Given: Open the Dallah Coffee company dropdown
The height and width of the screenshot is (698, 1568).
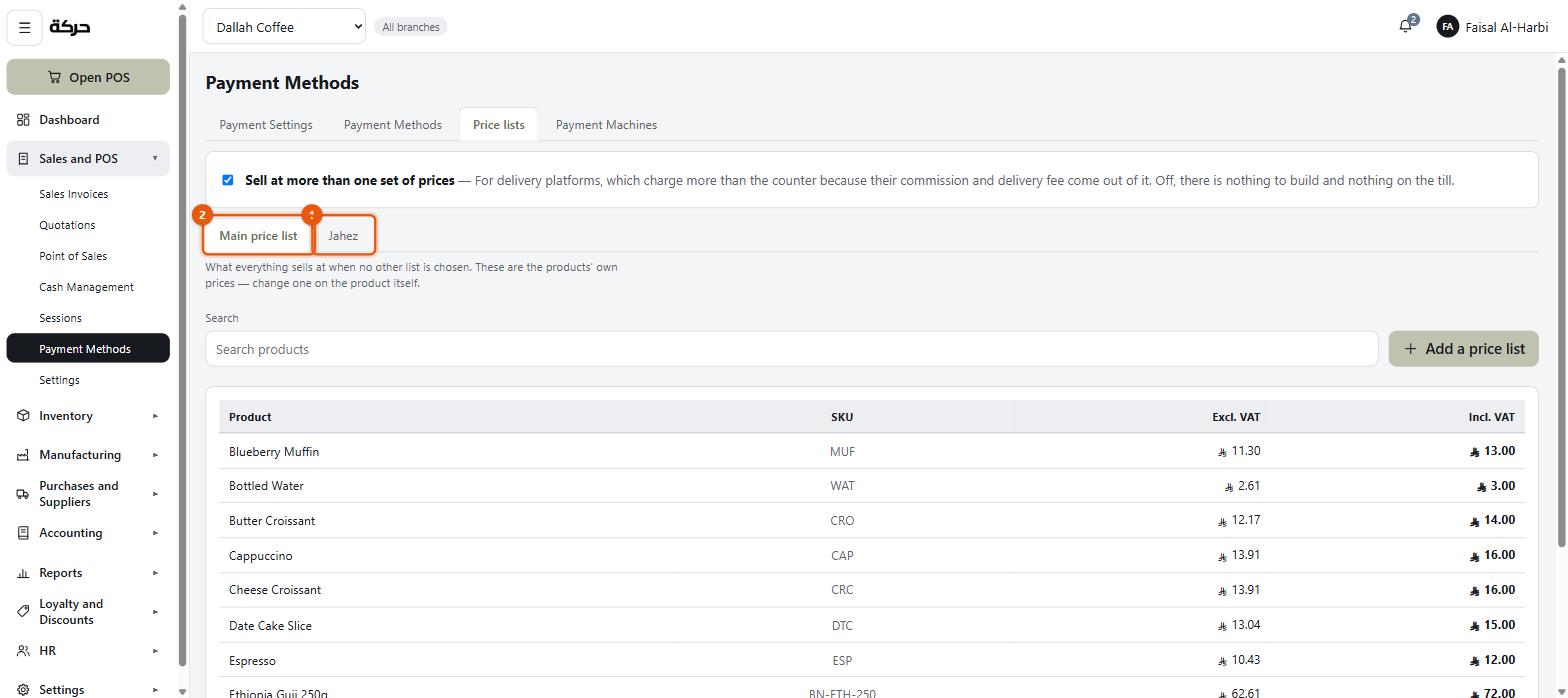Looking at the screenshot, I should pos(284,27).
